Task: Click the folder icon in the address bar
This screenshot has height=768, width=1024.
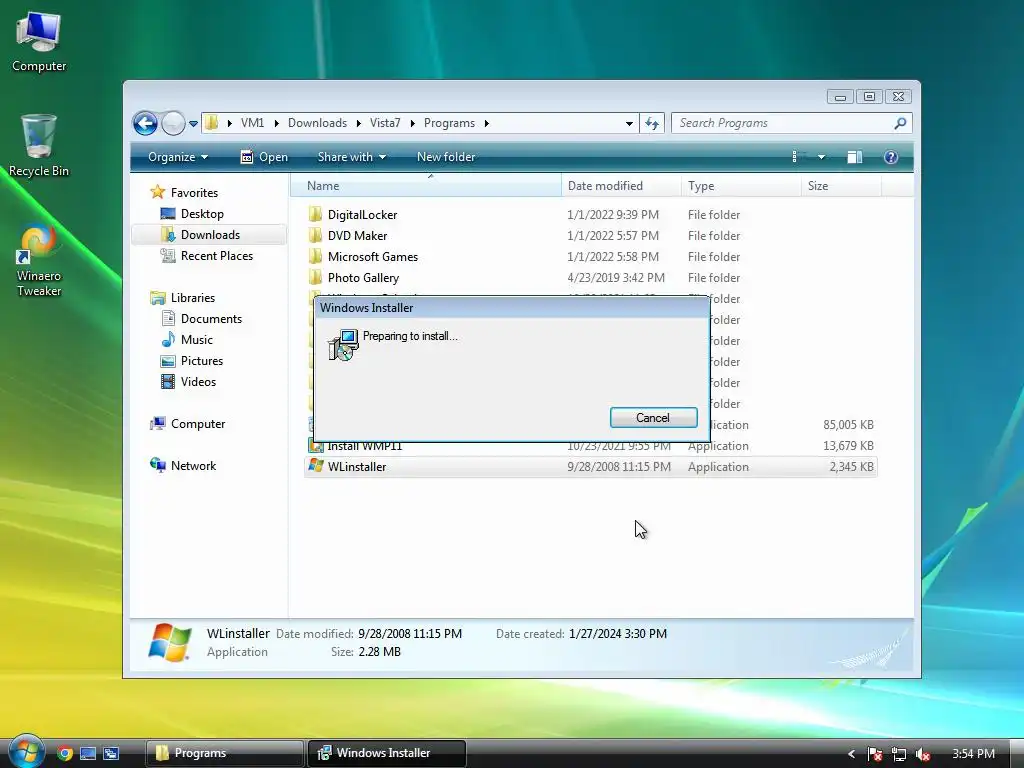Action: click(x=212, y=123)
